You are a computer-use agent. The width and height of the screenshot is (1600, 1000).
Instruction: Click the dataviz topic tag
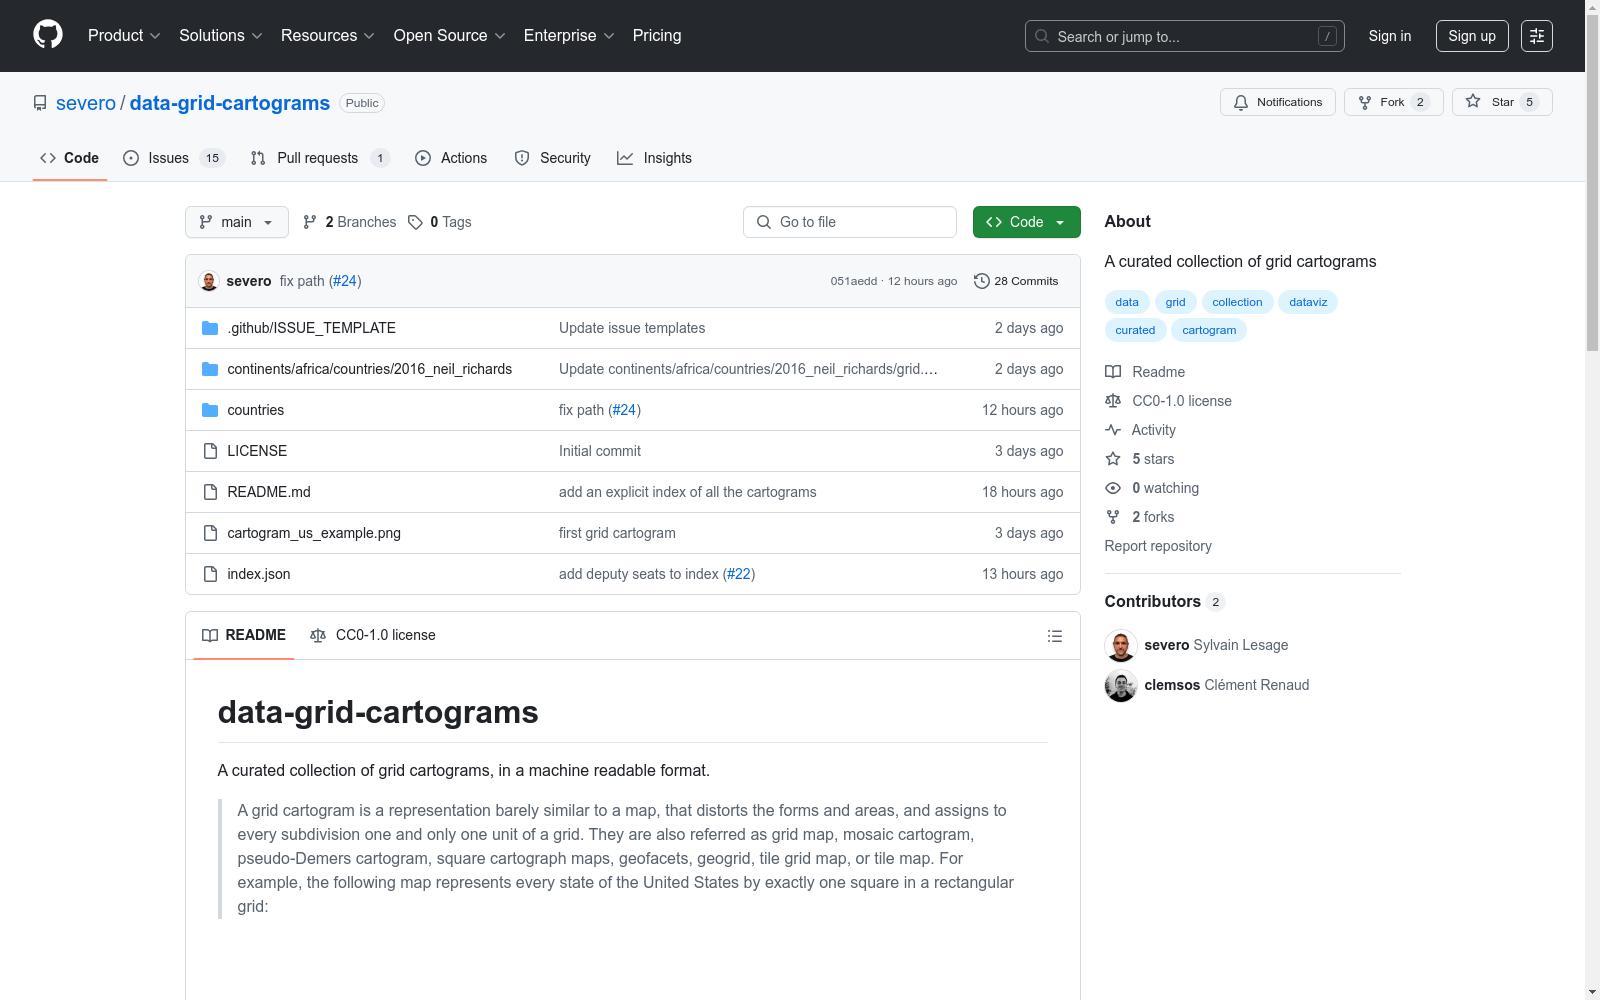[1308, 302]
